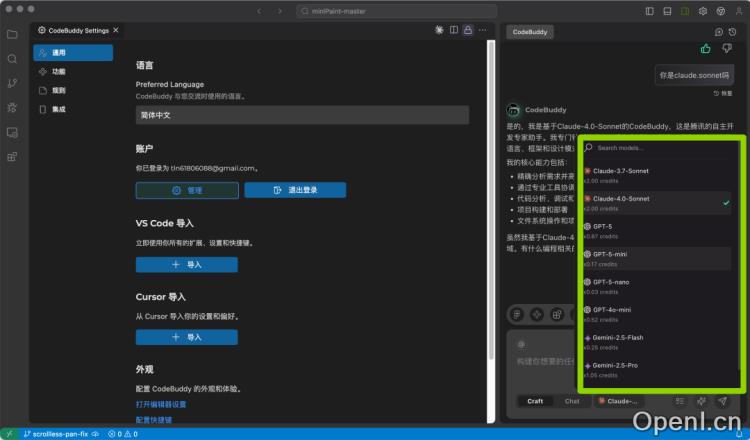Split the editor with split icon
Screen dimensions: 750x440
(453, 30)
